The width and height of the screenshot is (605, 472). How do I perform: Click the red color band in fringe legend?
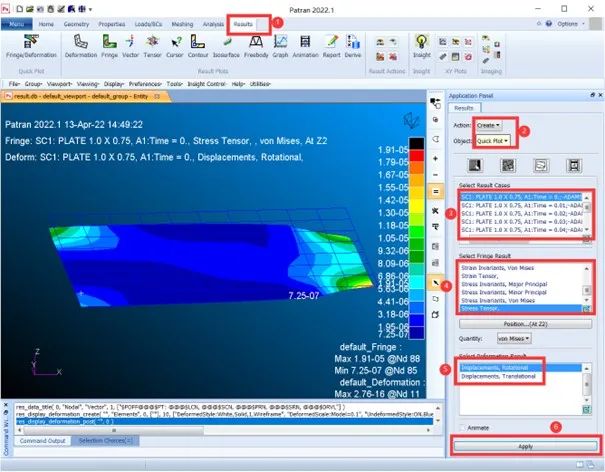coord(416,156)
